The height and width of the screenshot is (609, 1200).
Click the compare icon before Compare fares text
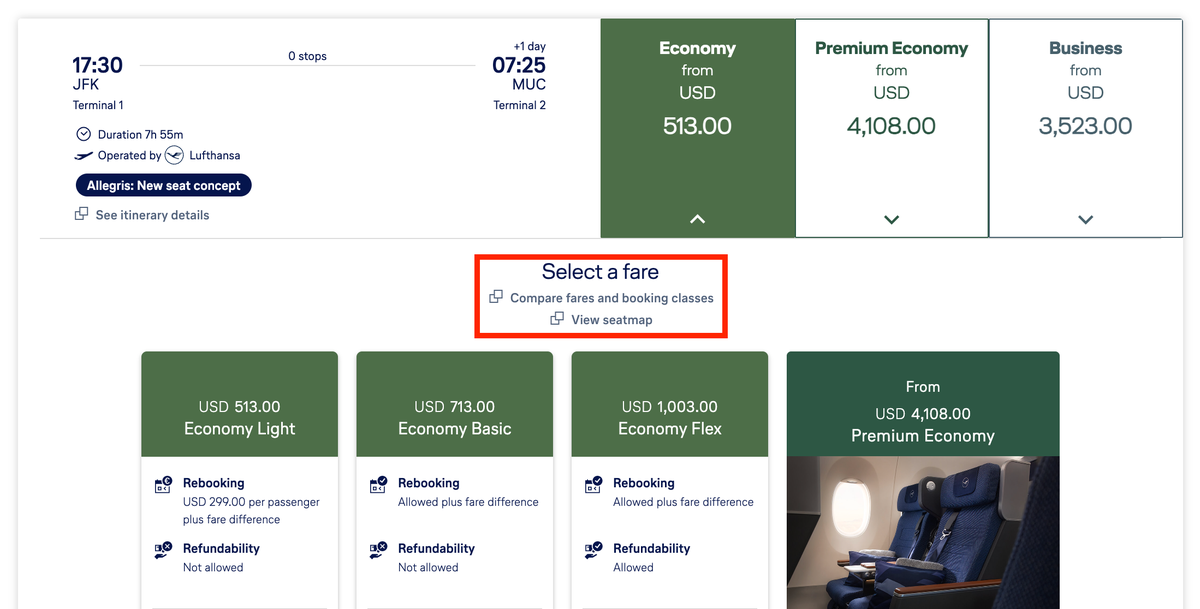496,298
